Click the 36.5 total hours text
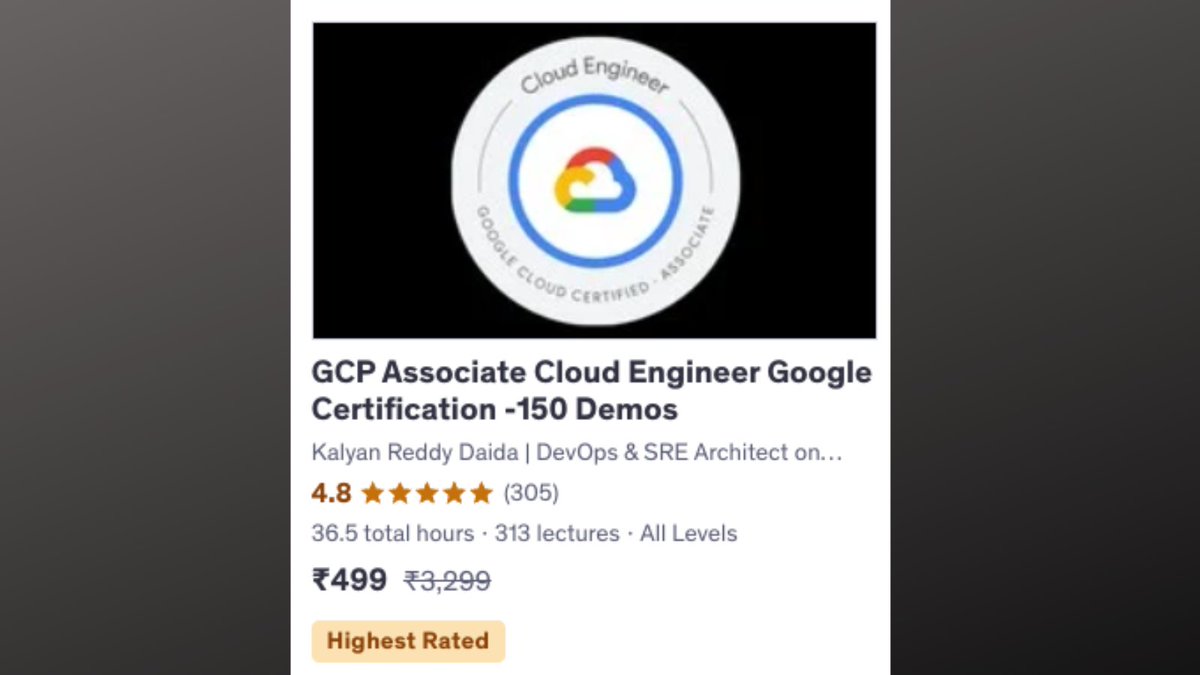This screenshot has height=675, width=1200. [x=393, y=534]
